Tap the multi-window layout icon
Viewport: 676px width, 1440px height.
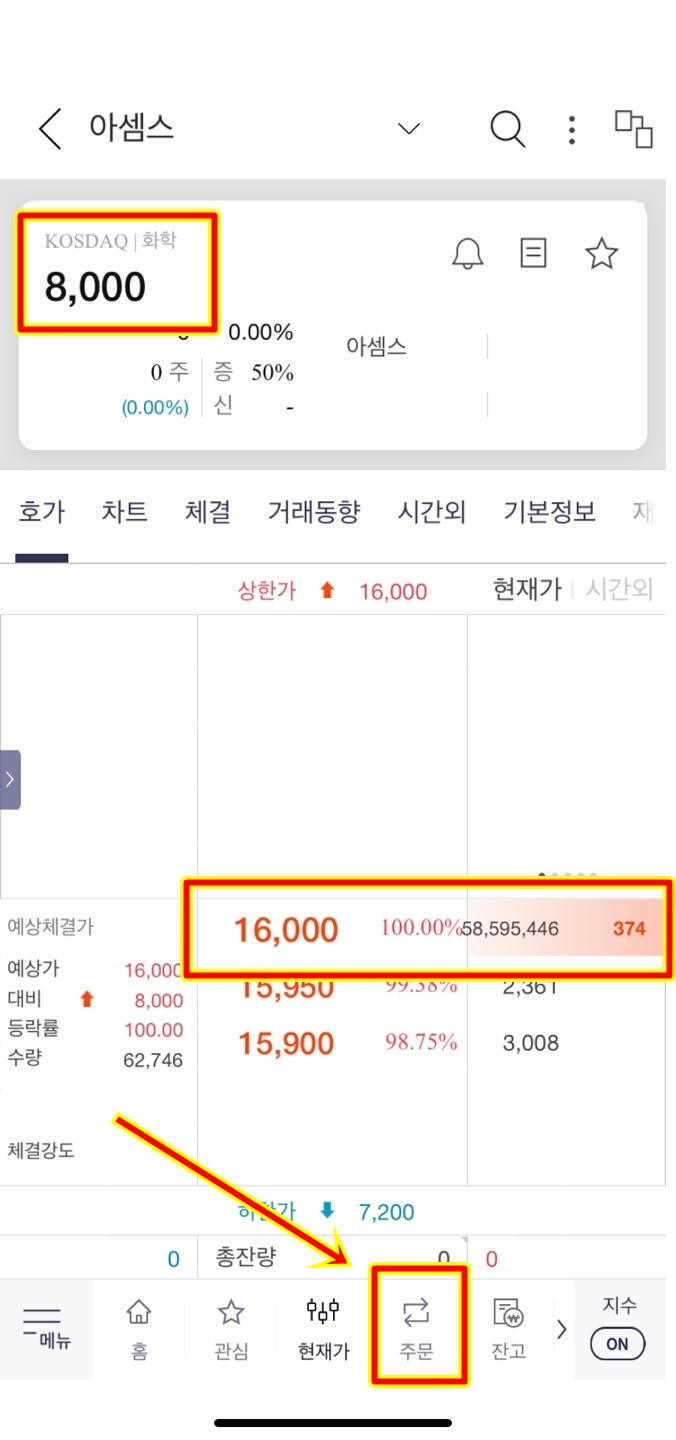pos(633,129)
